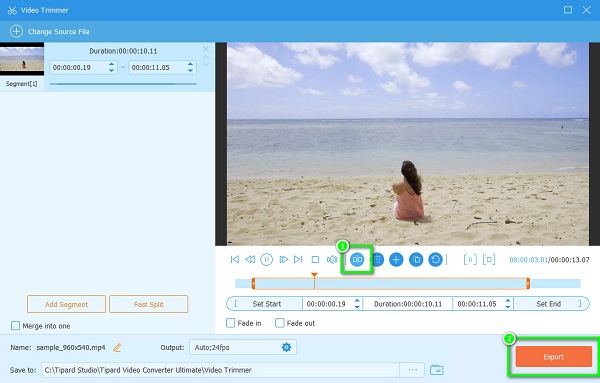Image resolution: width=600 pixels, height=383 pixels.
Task: Click the bracketed stop-segment icon
Action: click(489, 260)
